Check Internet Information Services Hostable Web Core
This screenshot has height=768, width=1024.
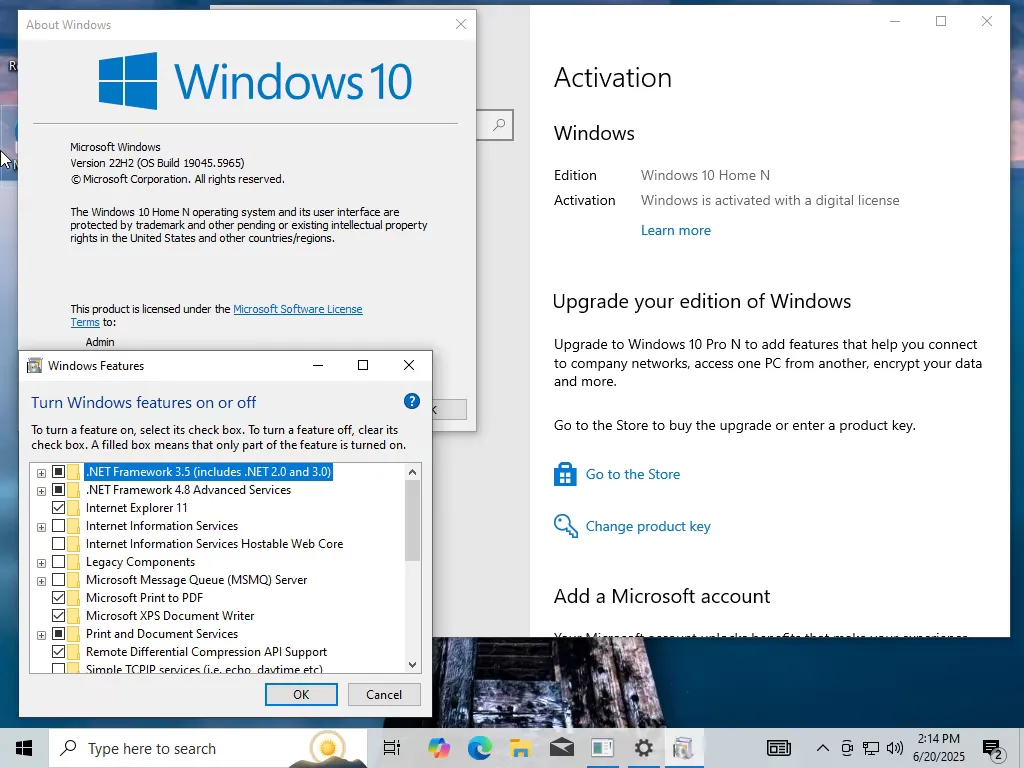click(x=58, y=543)
